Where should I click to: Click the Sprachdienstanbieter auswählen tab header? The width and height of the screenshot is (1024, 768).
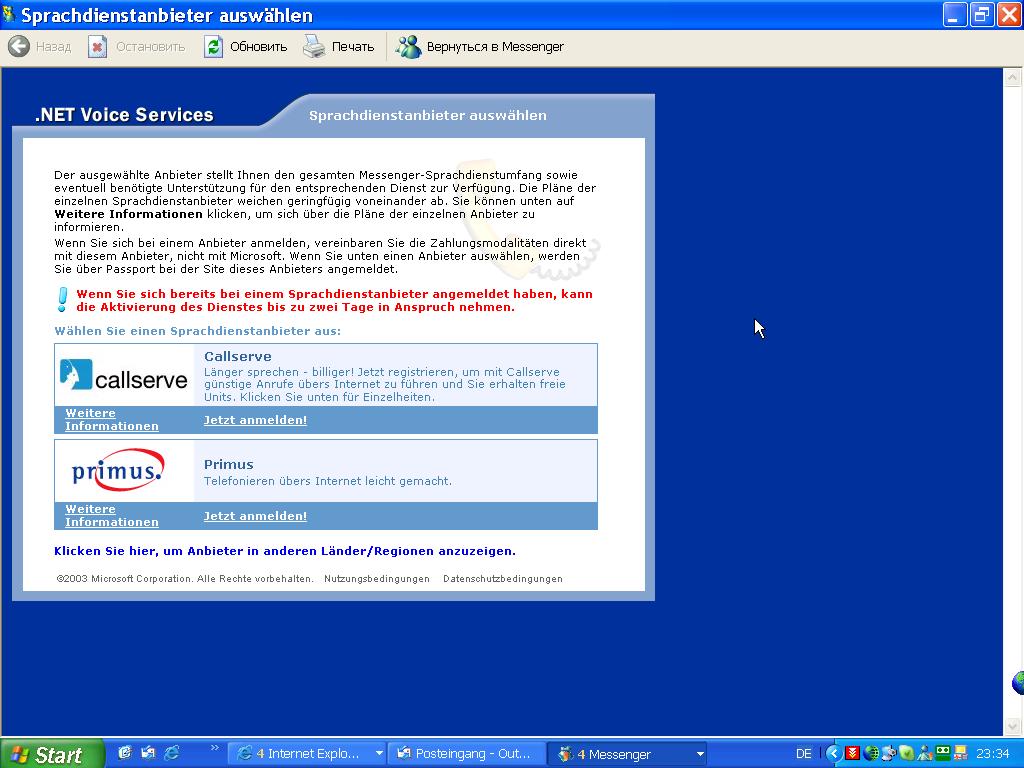coord(428,116)
